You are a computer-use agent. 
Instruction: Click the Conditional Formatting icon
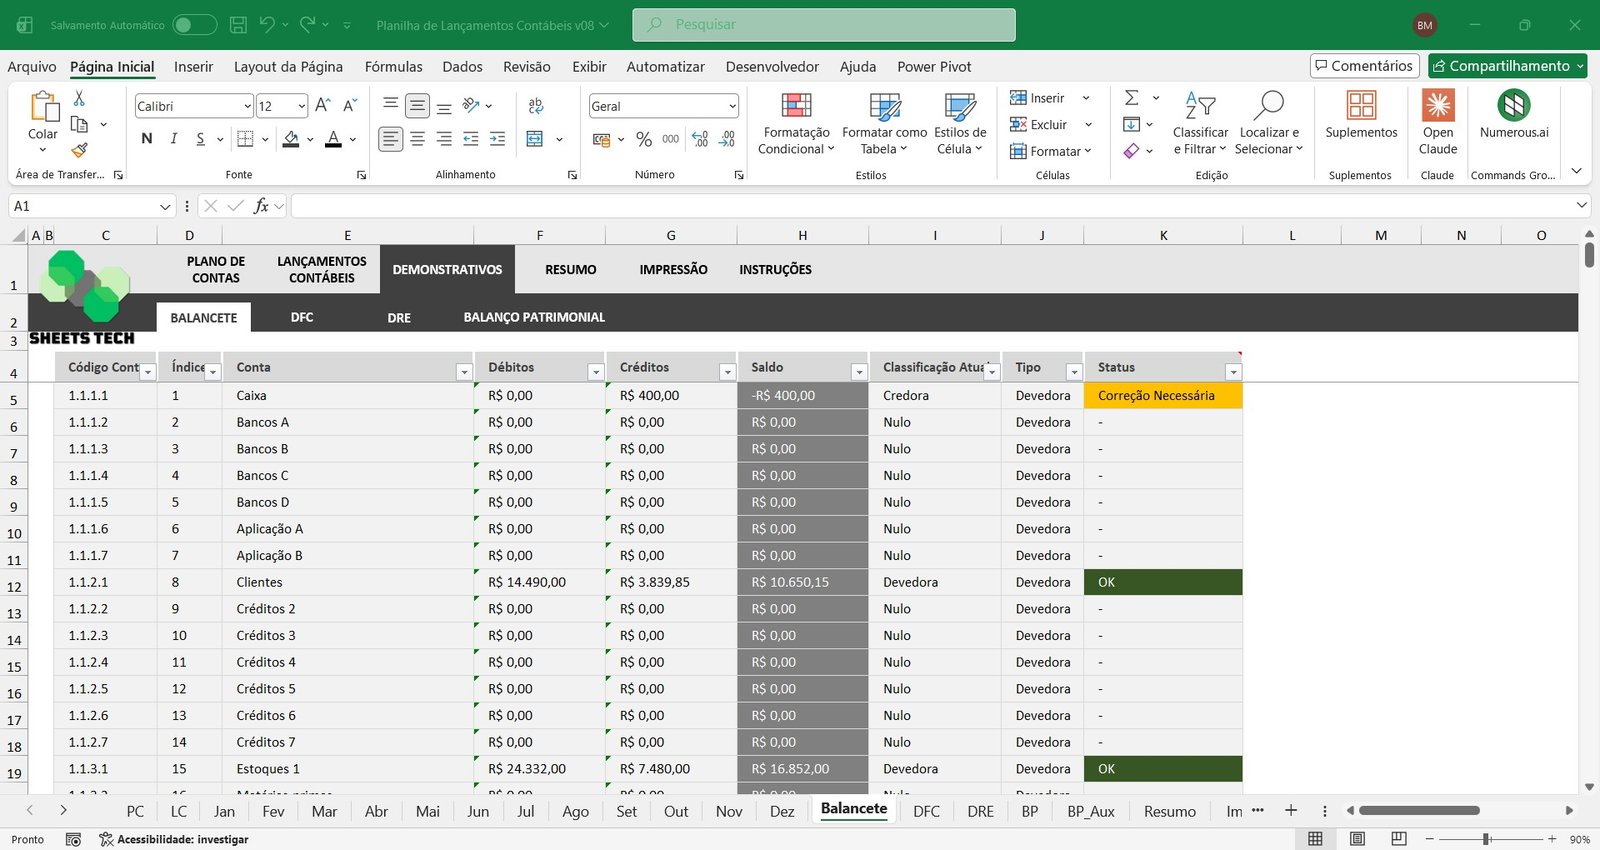(796, 108)
